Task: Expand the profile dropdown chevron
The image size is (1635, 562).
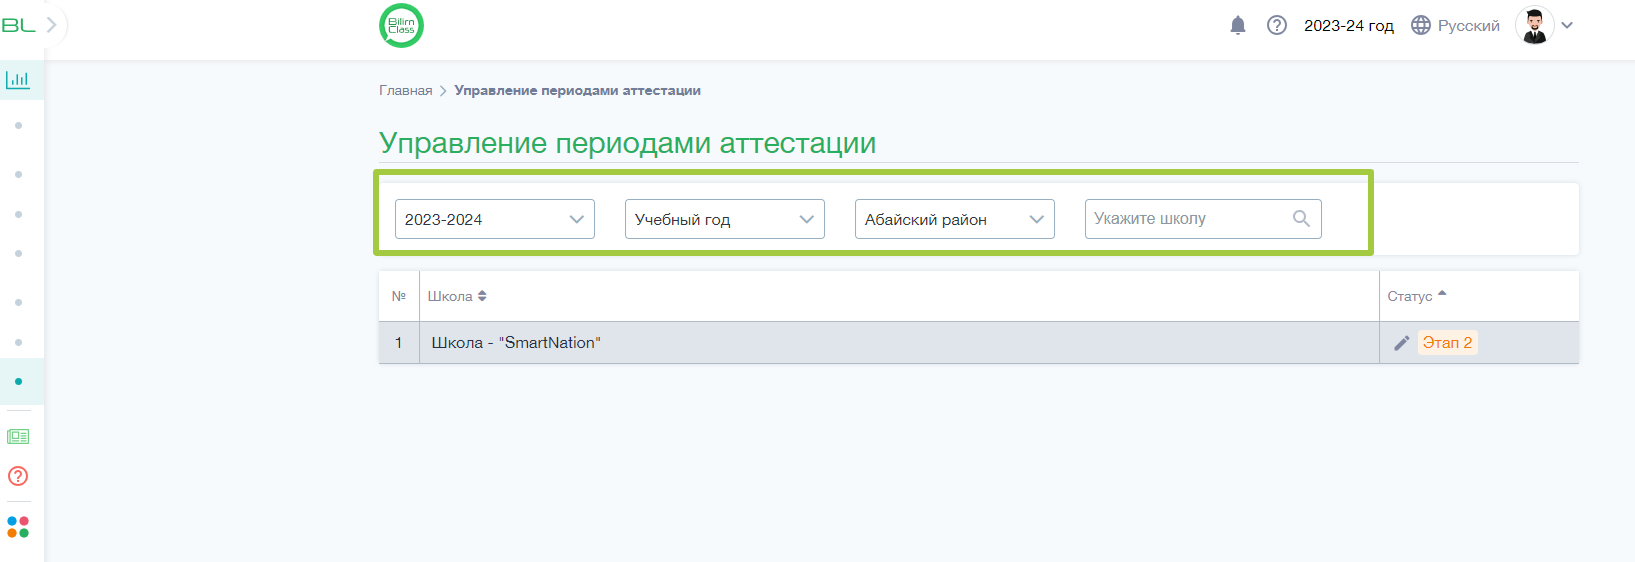Action: click(1567, 26)
